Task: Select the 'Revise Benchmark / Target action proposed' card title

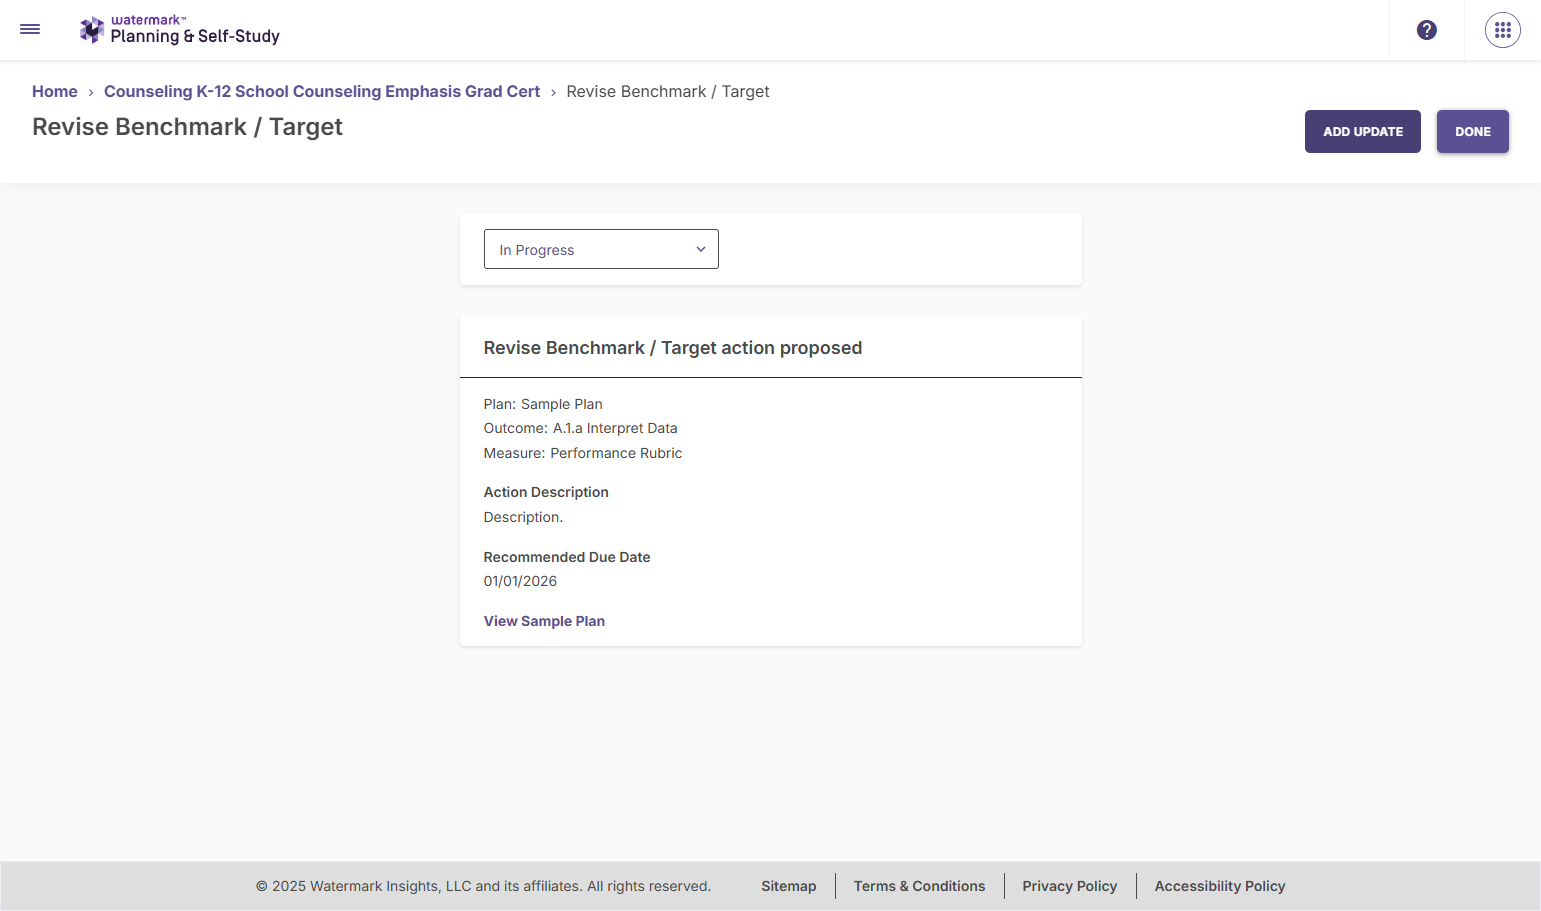Action: pyautogui.click(x=673, y=348)
